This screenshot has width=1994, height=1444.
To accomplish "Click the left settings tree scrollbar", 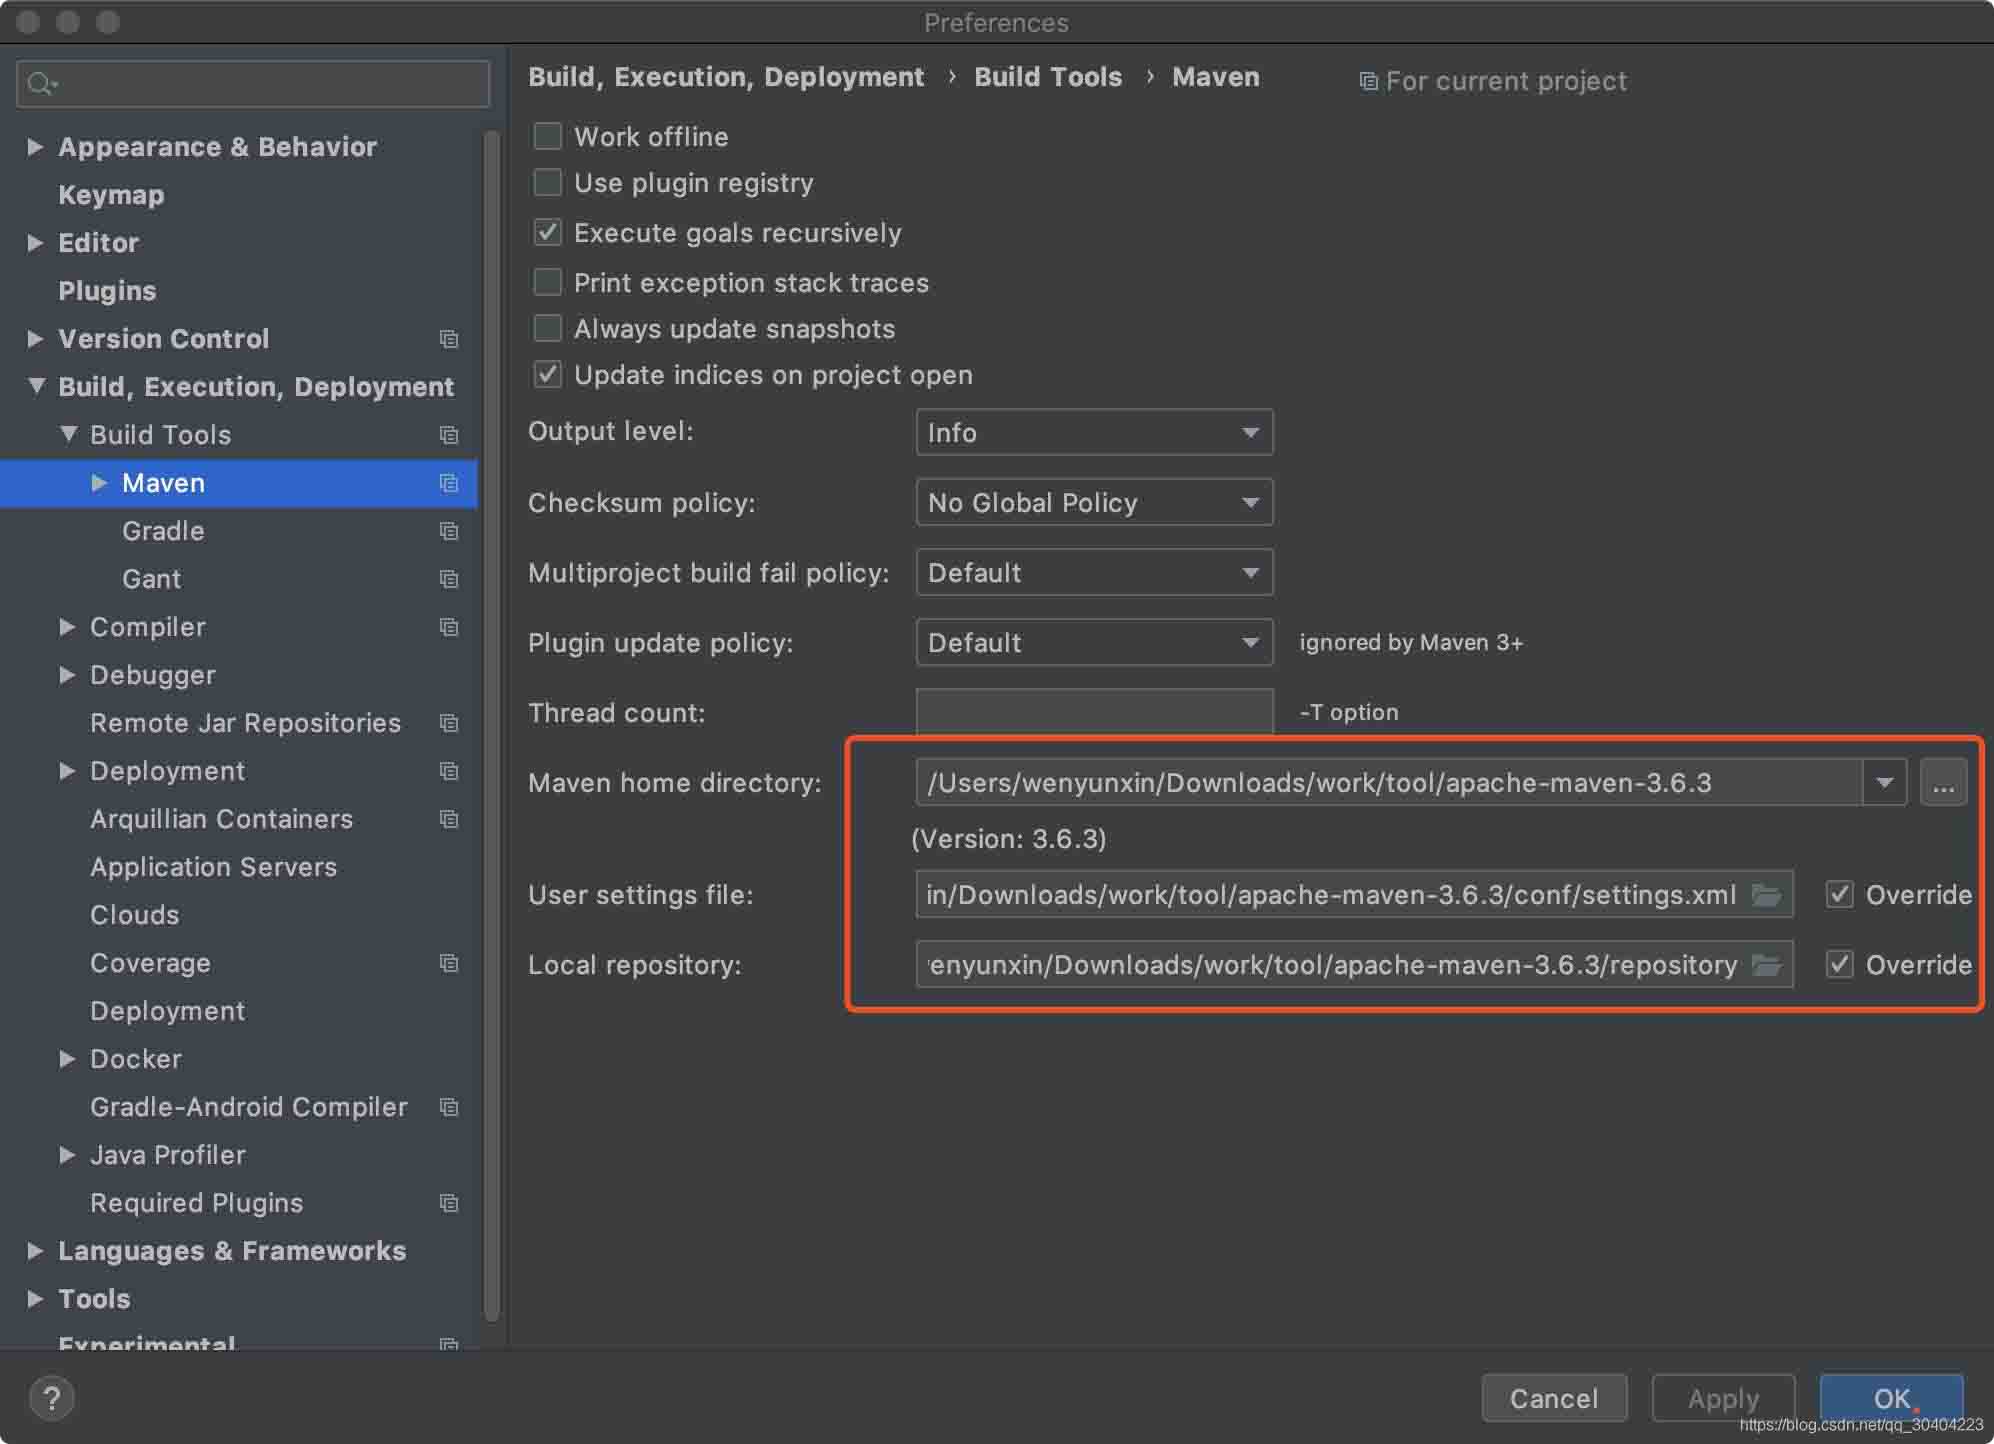I will [491, 725].
